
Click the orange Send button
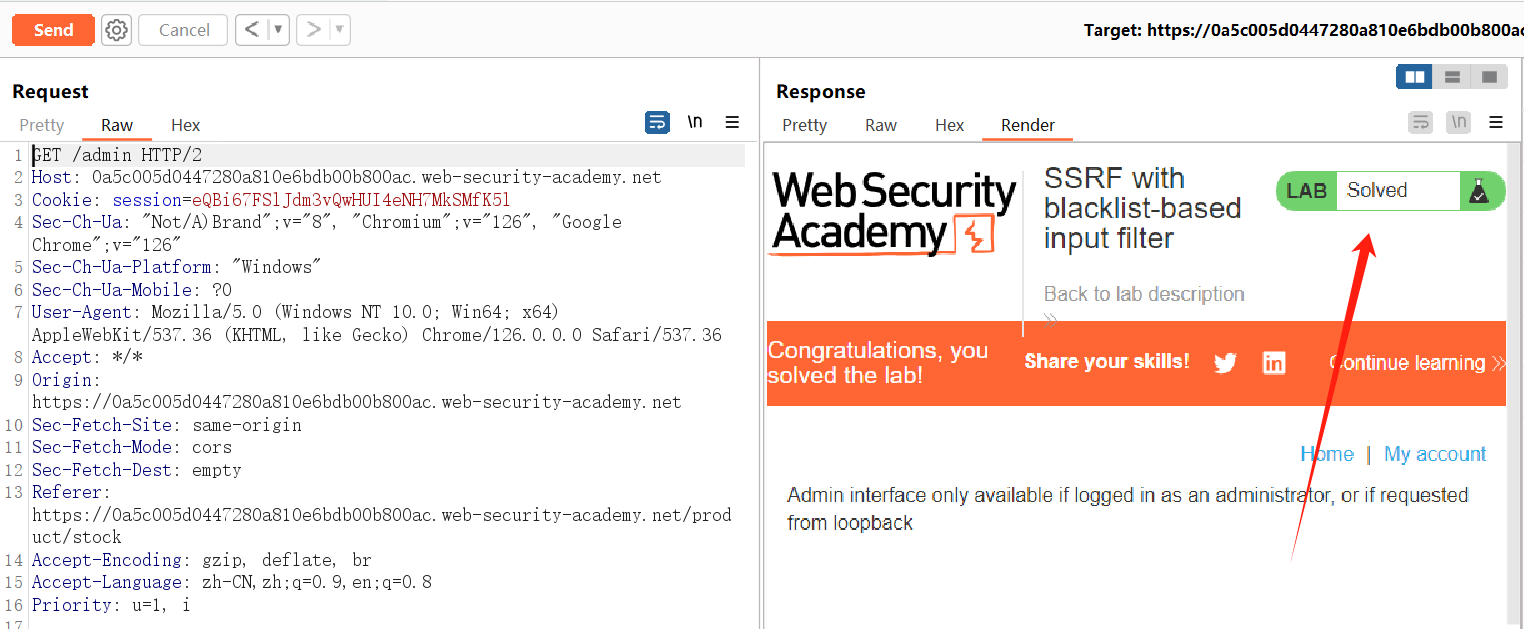click(53, 30)
